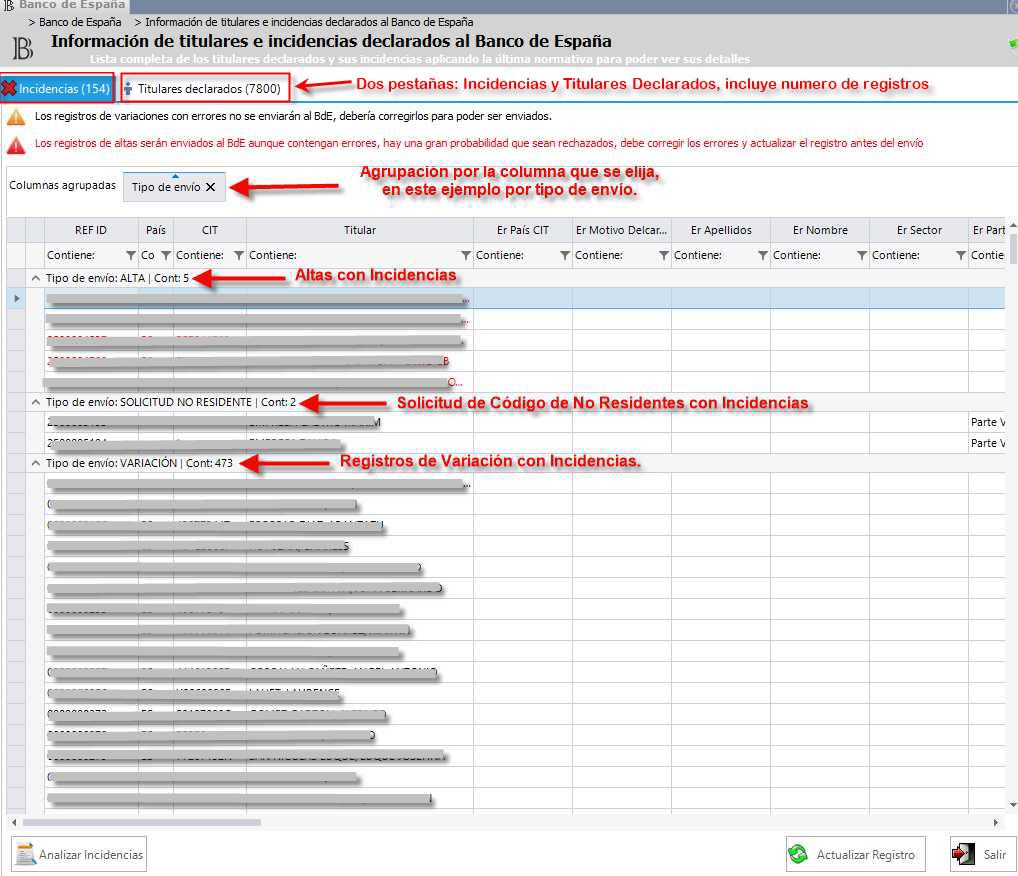Sort by the Er Apellidos column header
Image resolution: width=1018 pixels, height=876 pixels.
(x=721, y=230)
